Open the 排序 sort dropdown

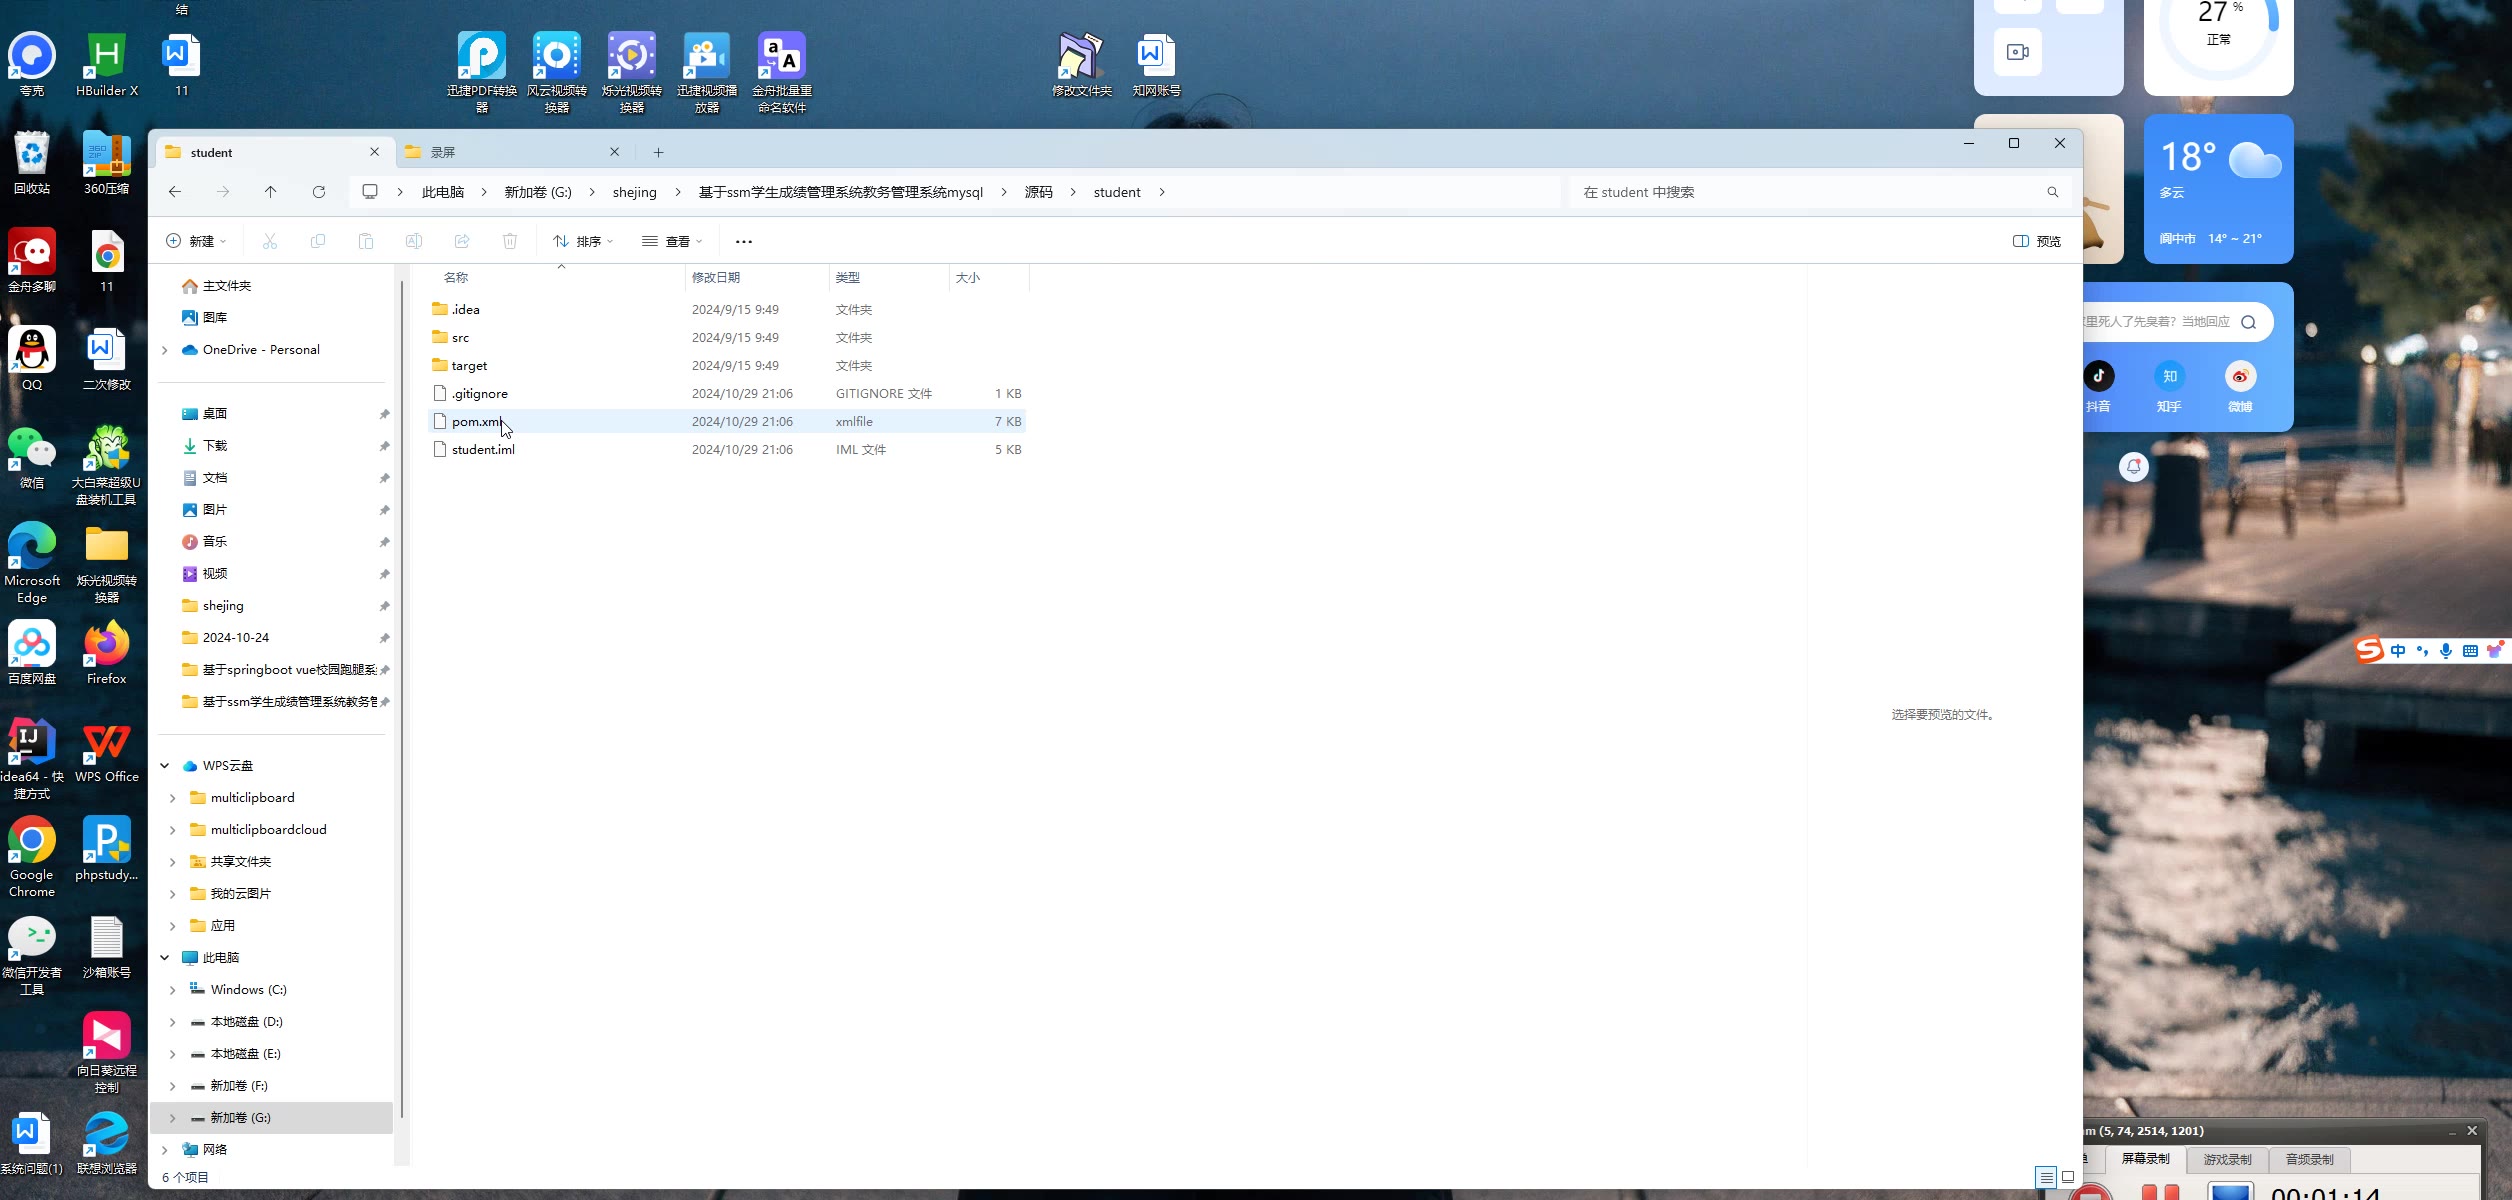[x=584, y=241]
